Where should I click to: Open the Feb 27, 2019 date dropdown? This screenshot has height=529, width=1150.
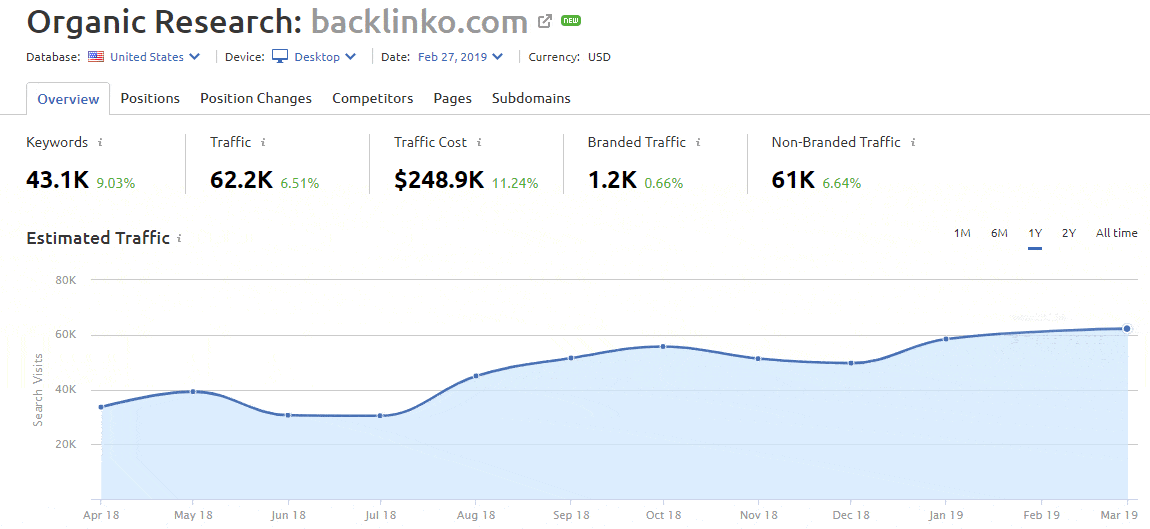pos(461,56)
